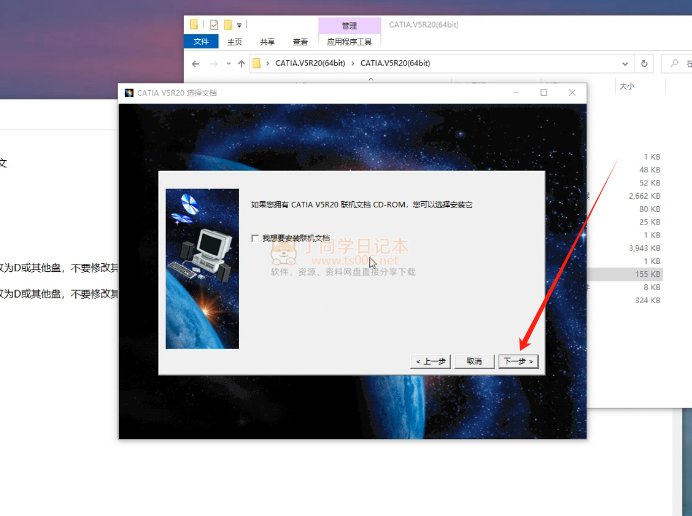Click first CATIA.V5R20(64bit) breadcrumb segment
This screenshot has height=516, width=692.
tap(310, 63)
